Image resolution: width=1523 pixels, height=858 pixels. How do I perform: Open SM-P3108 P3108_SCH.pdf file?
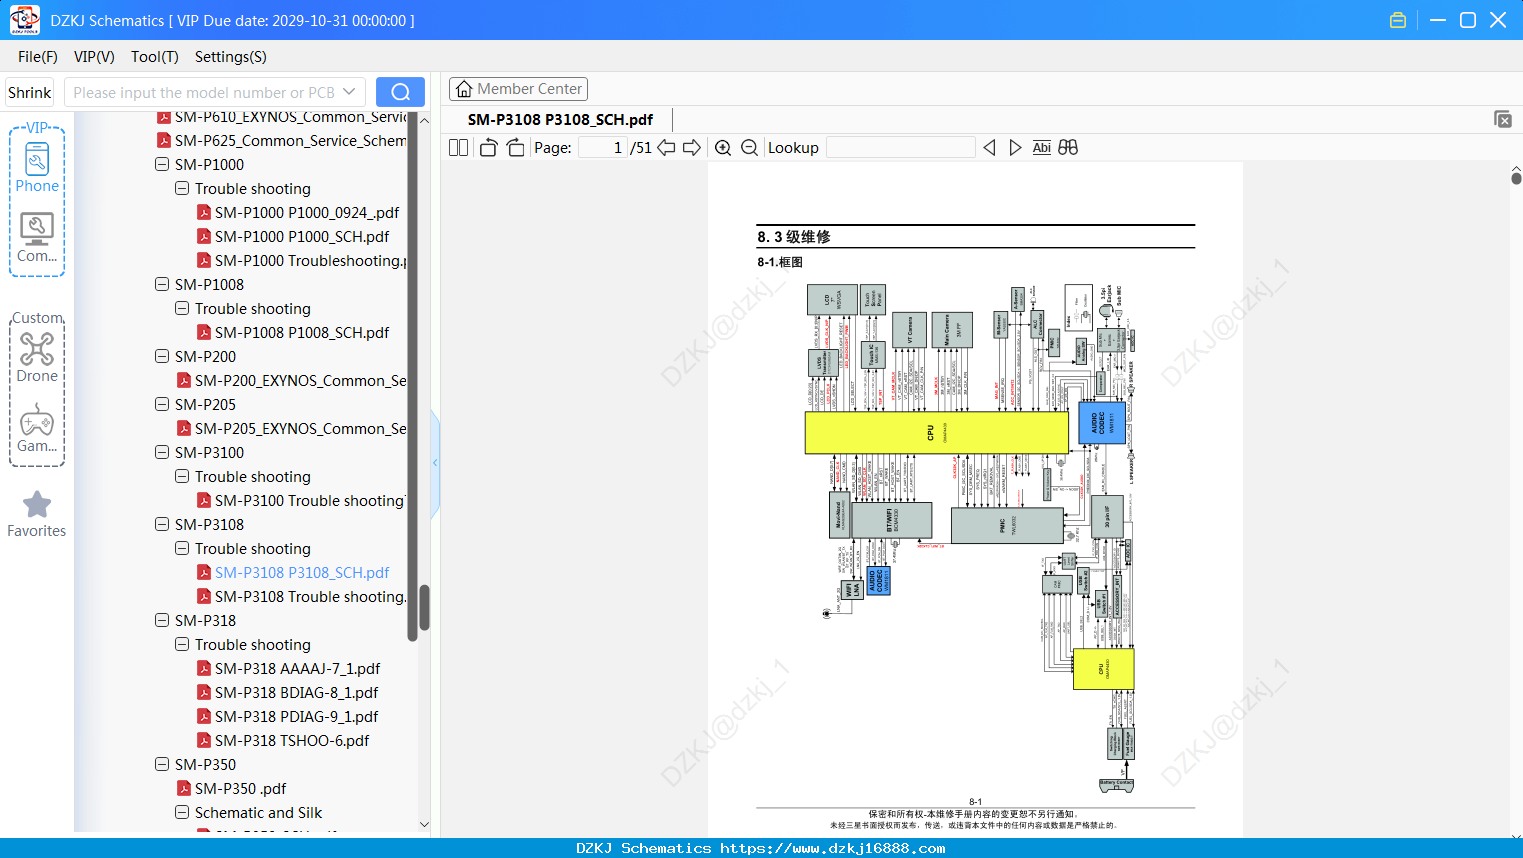point(302,573)
